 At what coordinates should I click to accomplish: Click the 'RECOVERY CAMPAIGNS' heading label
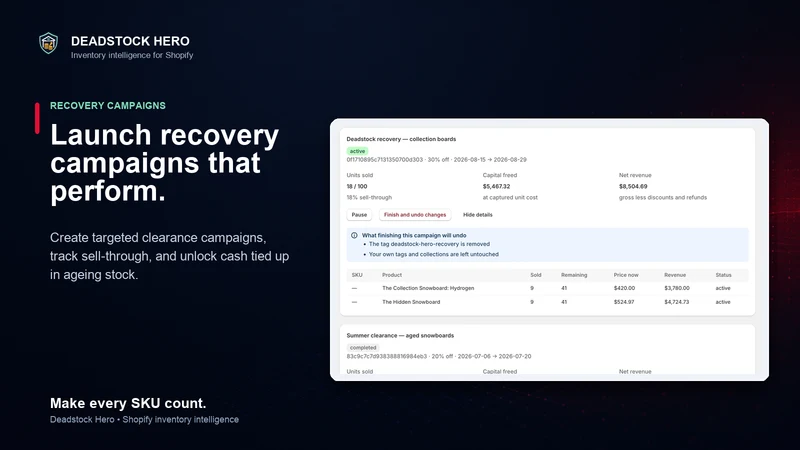(108, 106)
